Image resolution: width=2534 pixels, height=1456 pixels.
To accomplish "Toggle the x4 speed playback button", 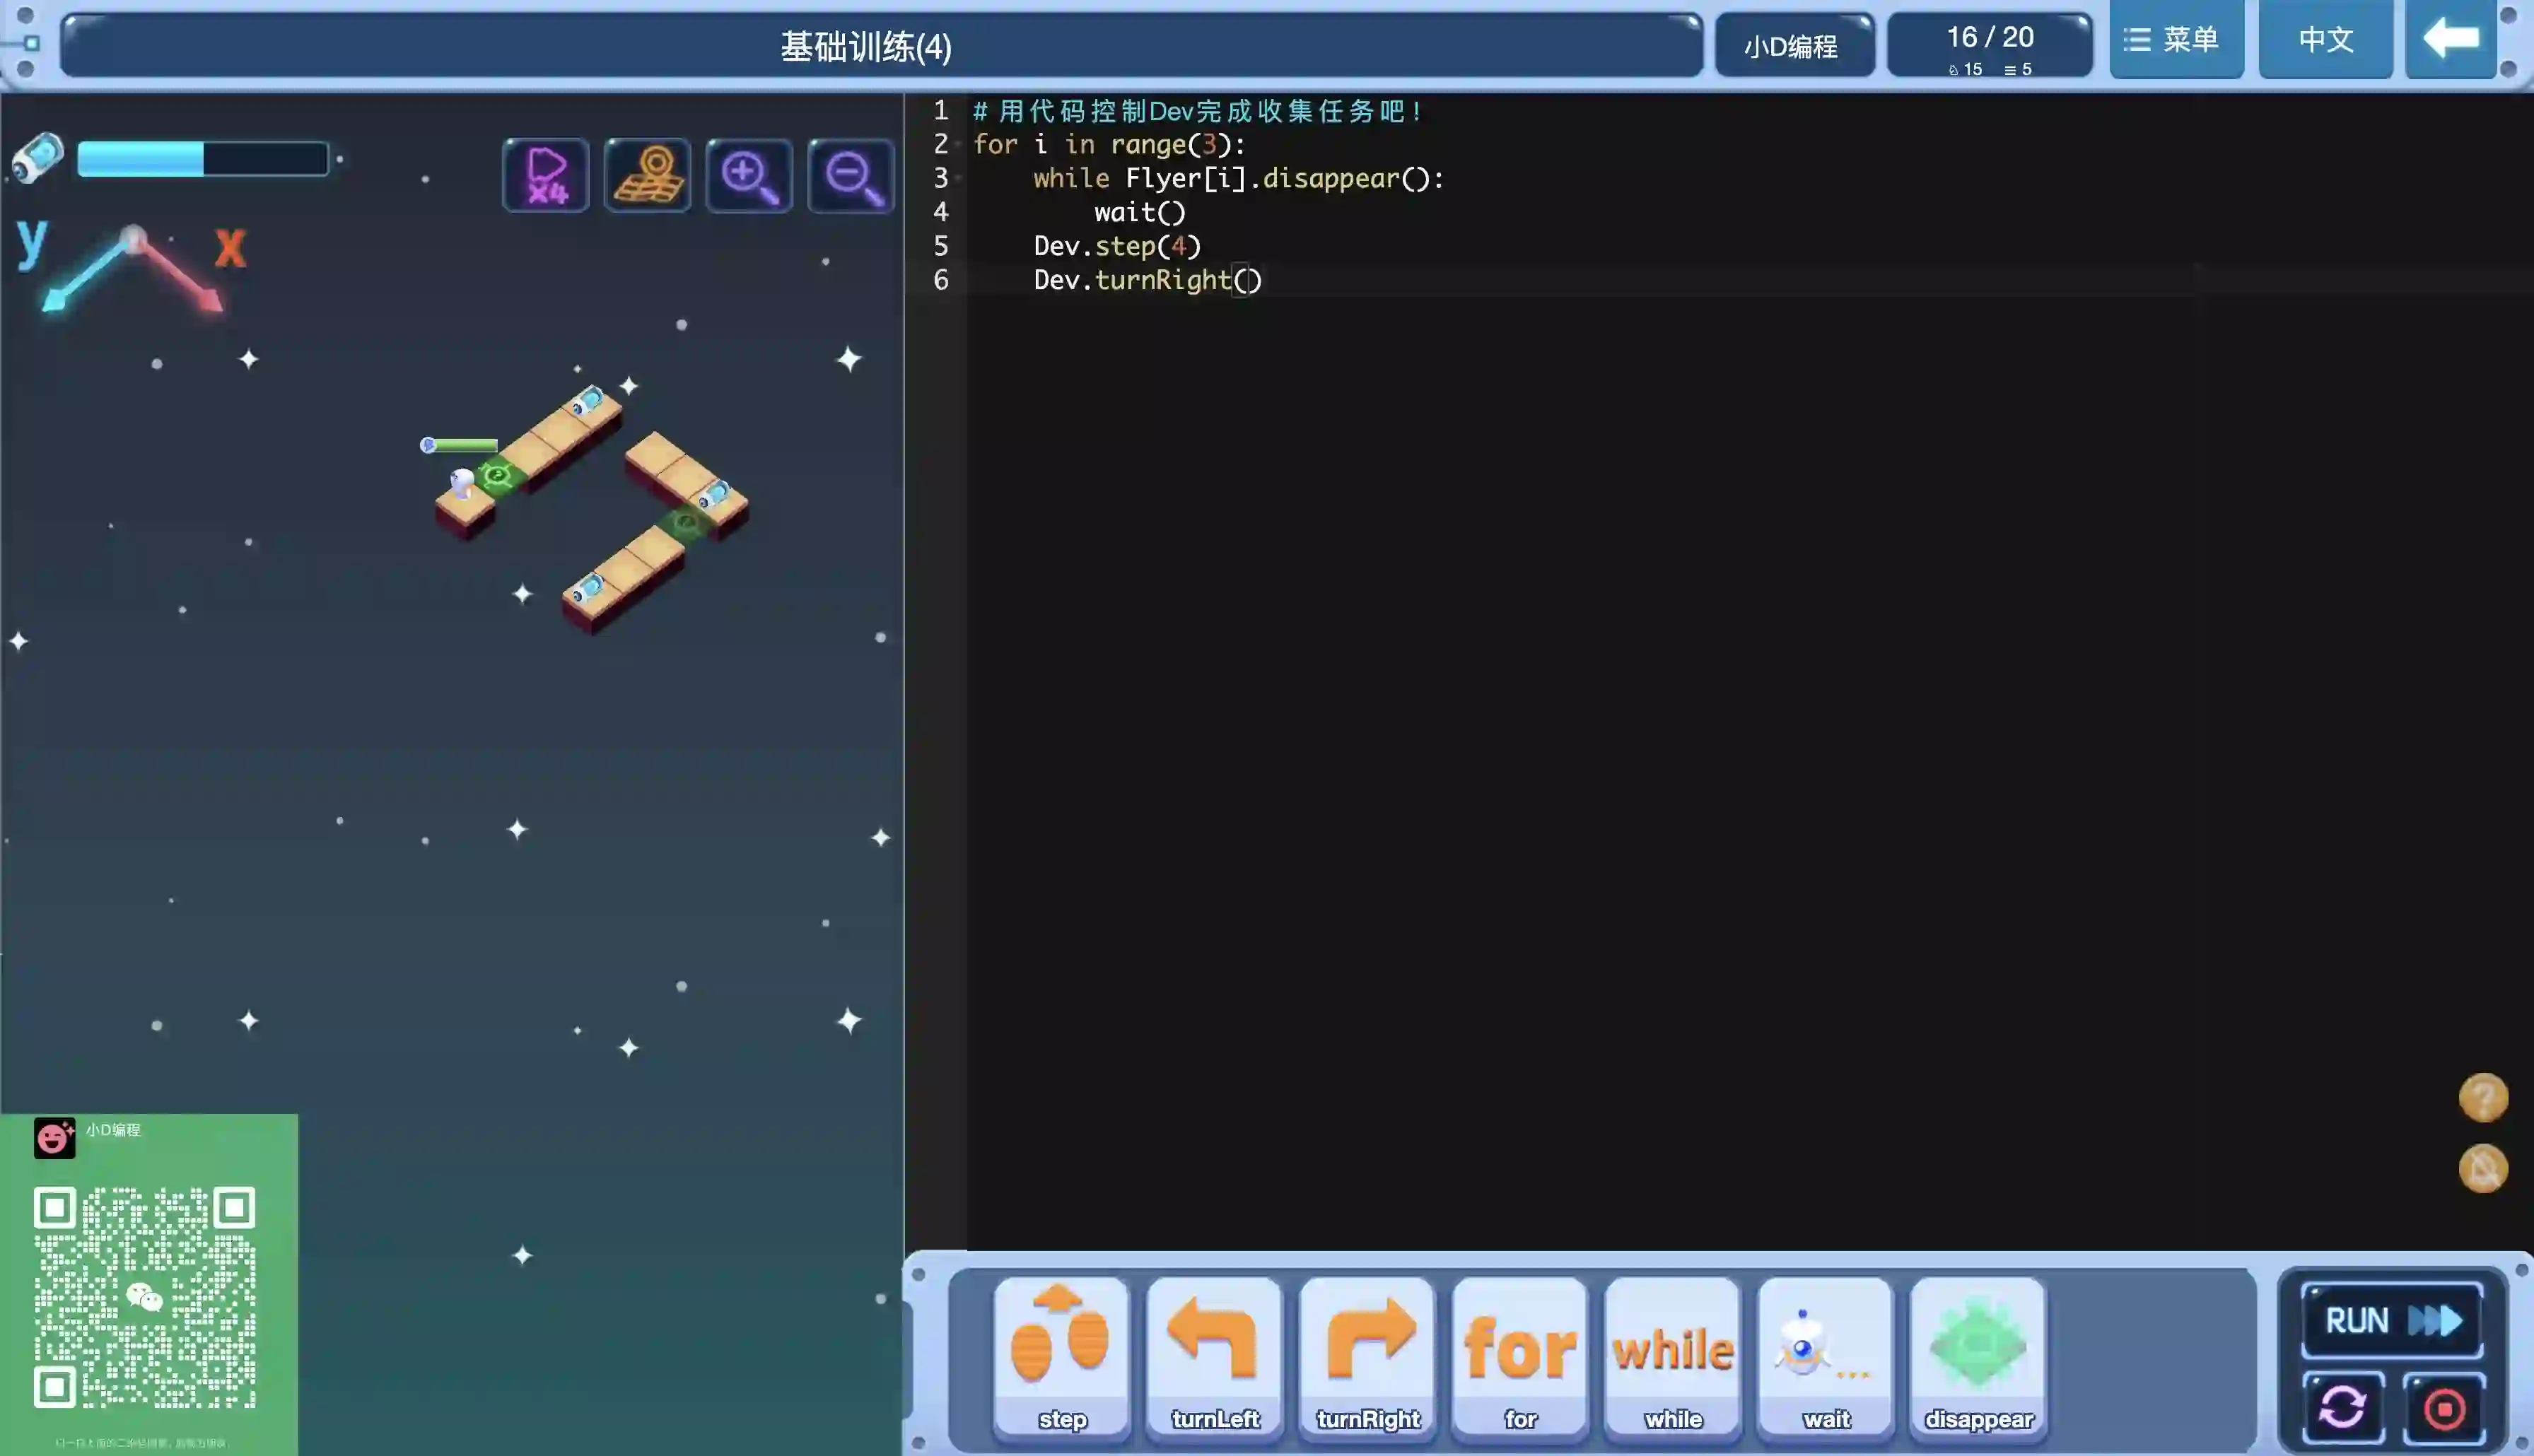I will click(545, 176).
